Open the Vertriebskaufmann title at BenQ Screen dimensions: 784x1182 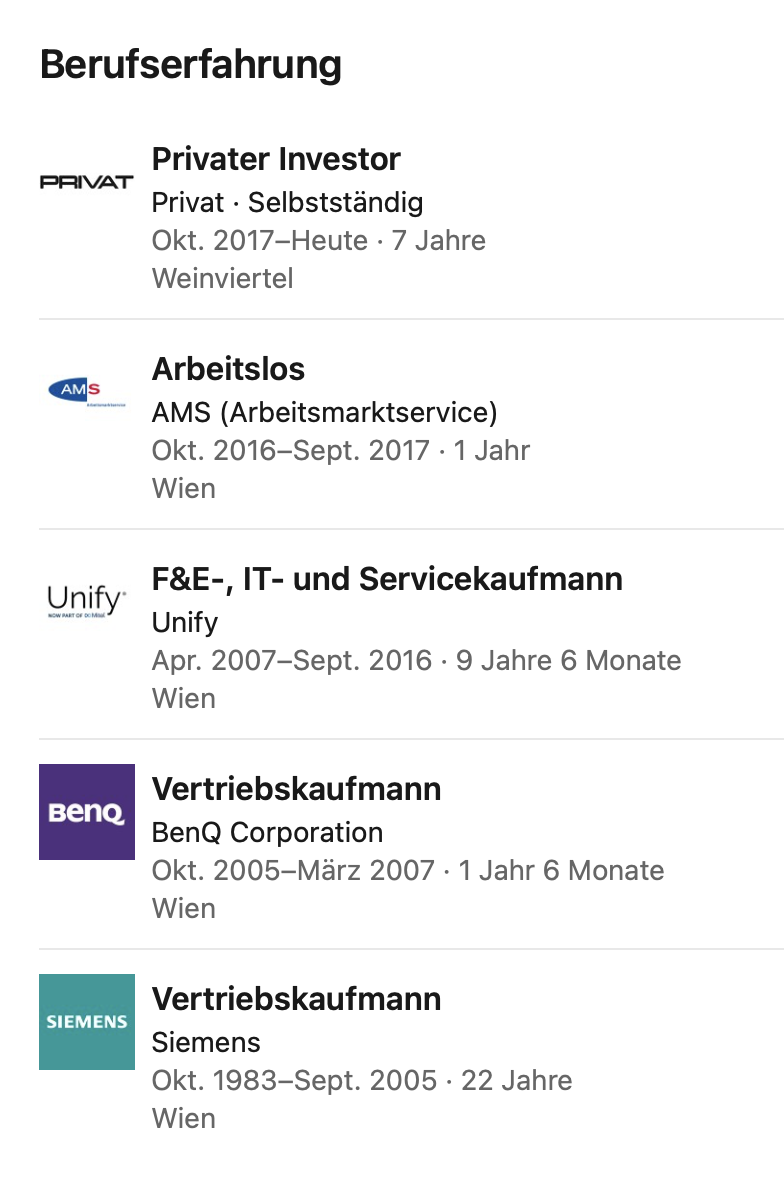(x=296, y=789)
